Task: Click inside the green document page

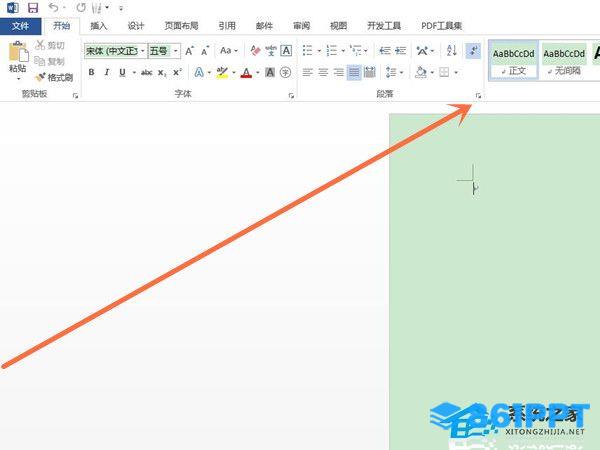Action: click(494, 281)
